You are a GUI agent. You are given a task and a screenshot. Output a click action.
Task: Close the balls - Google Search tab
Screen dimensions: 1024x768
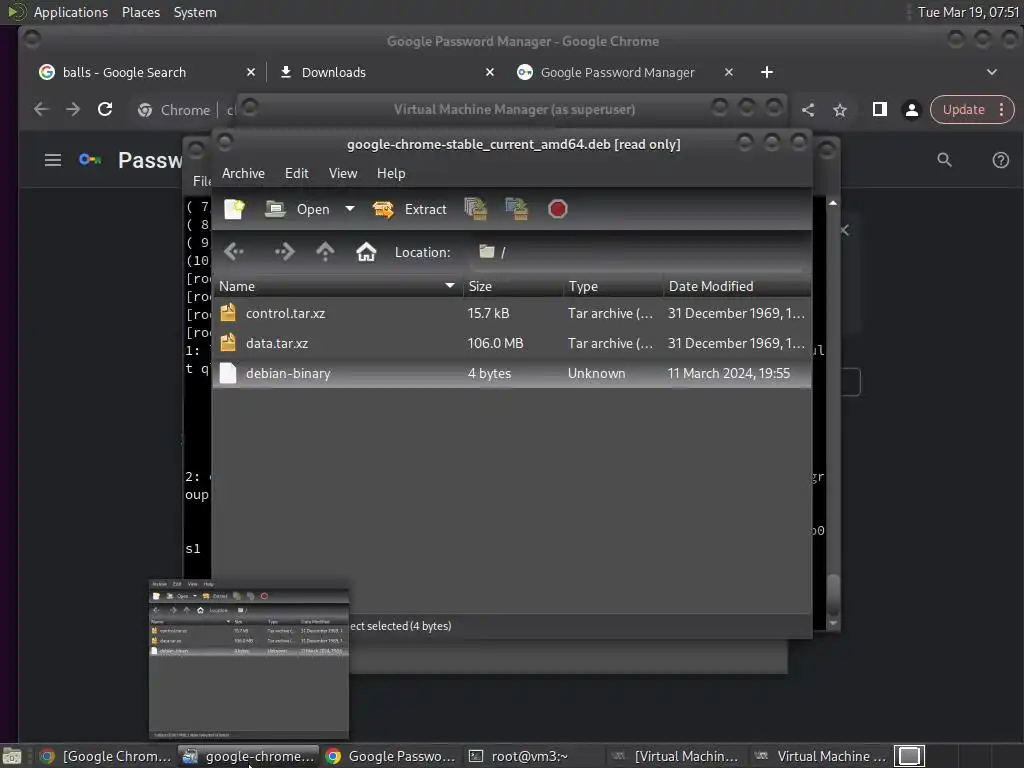[x=251, y=72]
